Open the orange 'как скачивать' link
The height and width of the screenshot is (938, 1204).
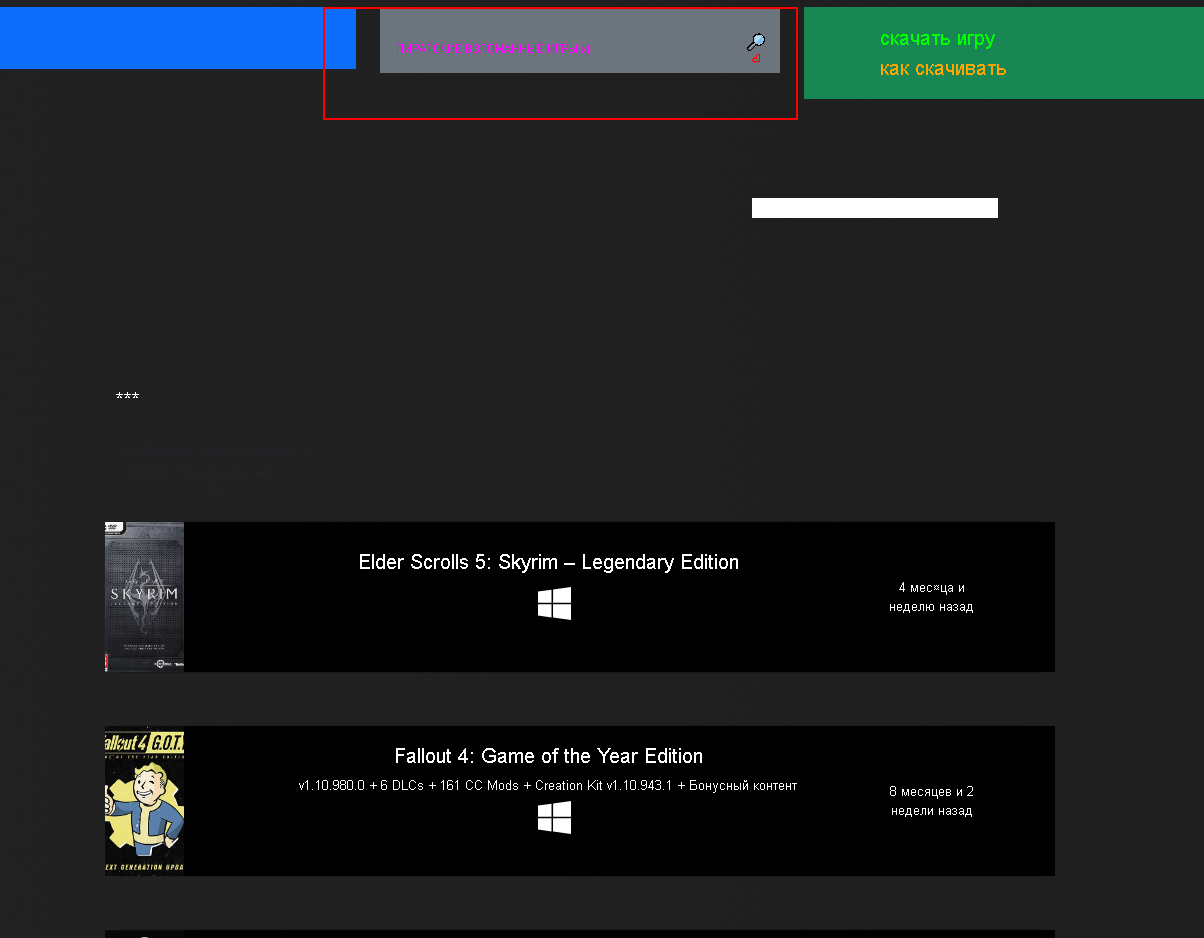pyautogui.click(x=942, y=69)
